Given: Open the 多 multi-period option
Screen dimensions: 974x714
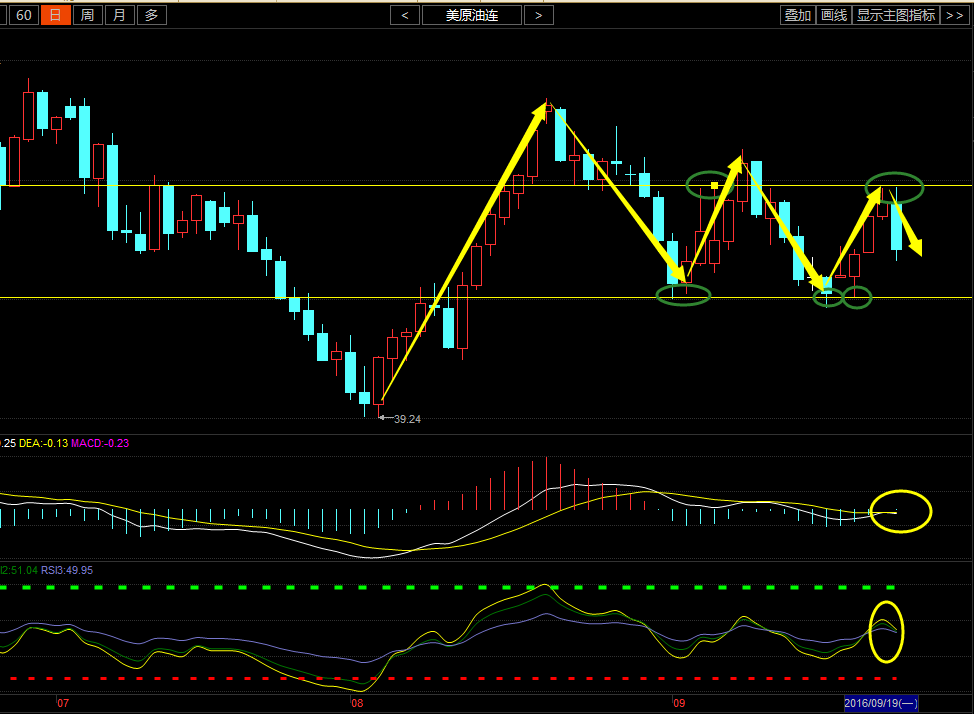Looking at the screenshot, I should 151,15.
